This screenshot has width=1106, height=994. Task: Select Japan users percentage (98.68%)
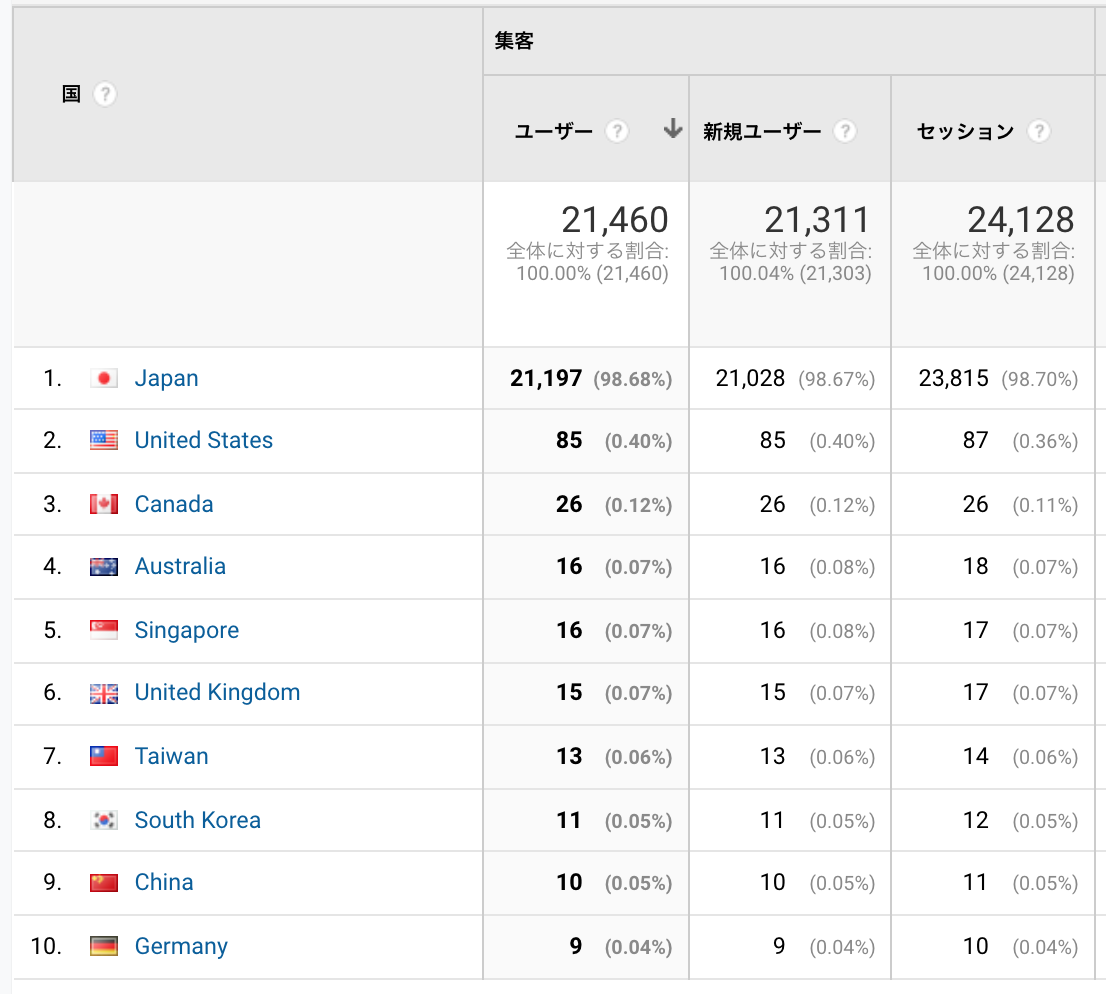pyautogui.click(x=633, y=380)
